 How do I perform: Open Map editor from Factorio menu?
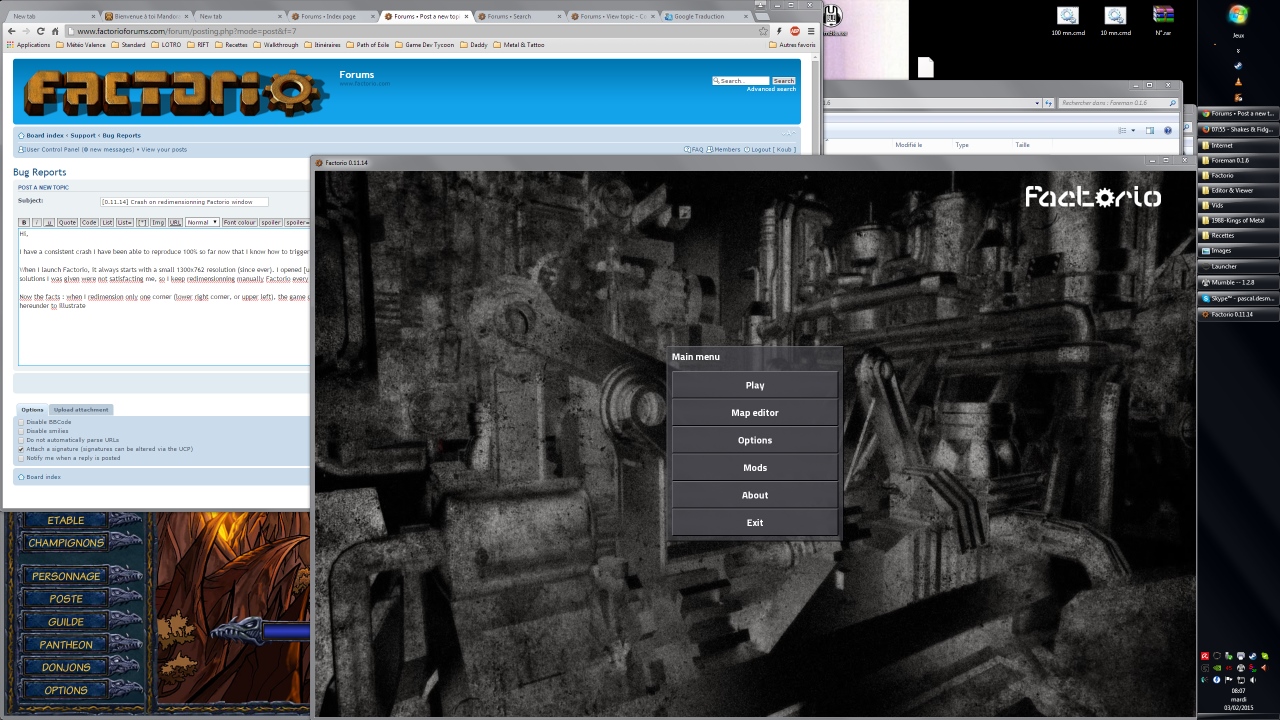(755, 412)
